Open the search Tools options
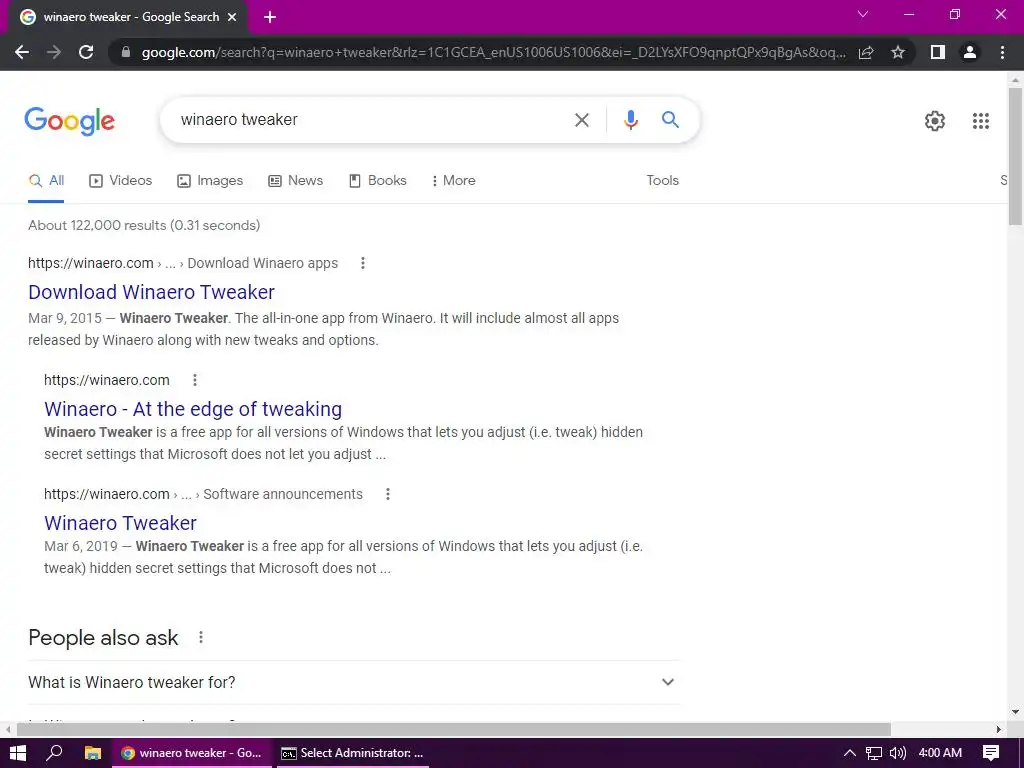The image size is (1024, 768). tap(662, 181)
